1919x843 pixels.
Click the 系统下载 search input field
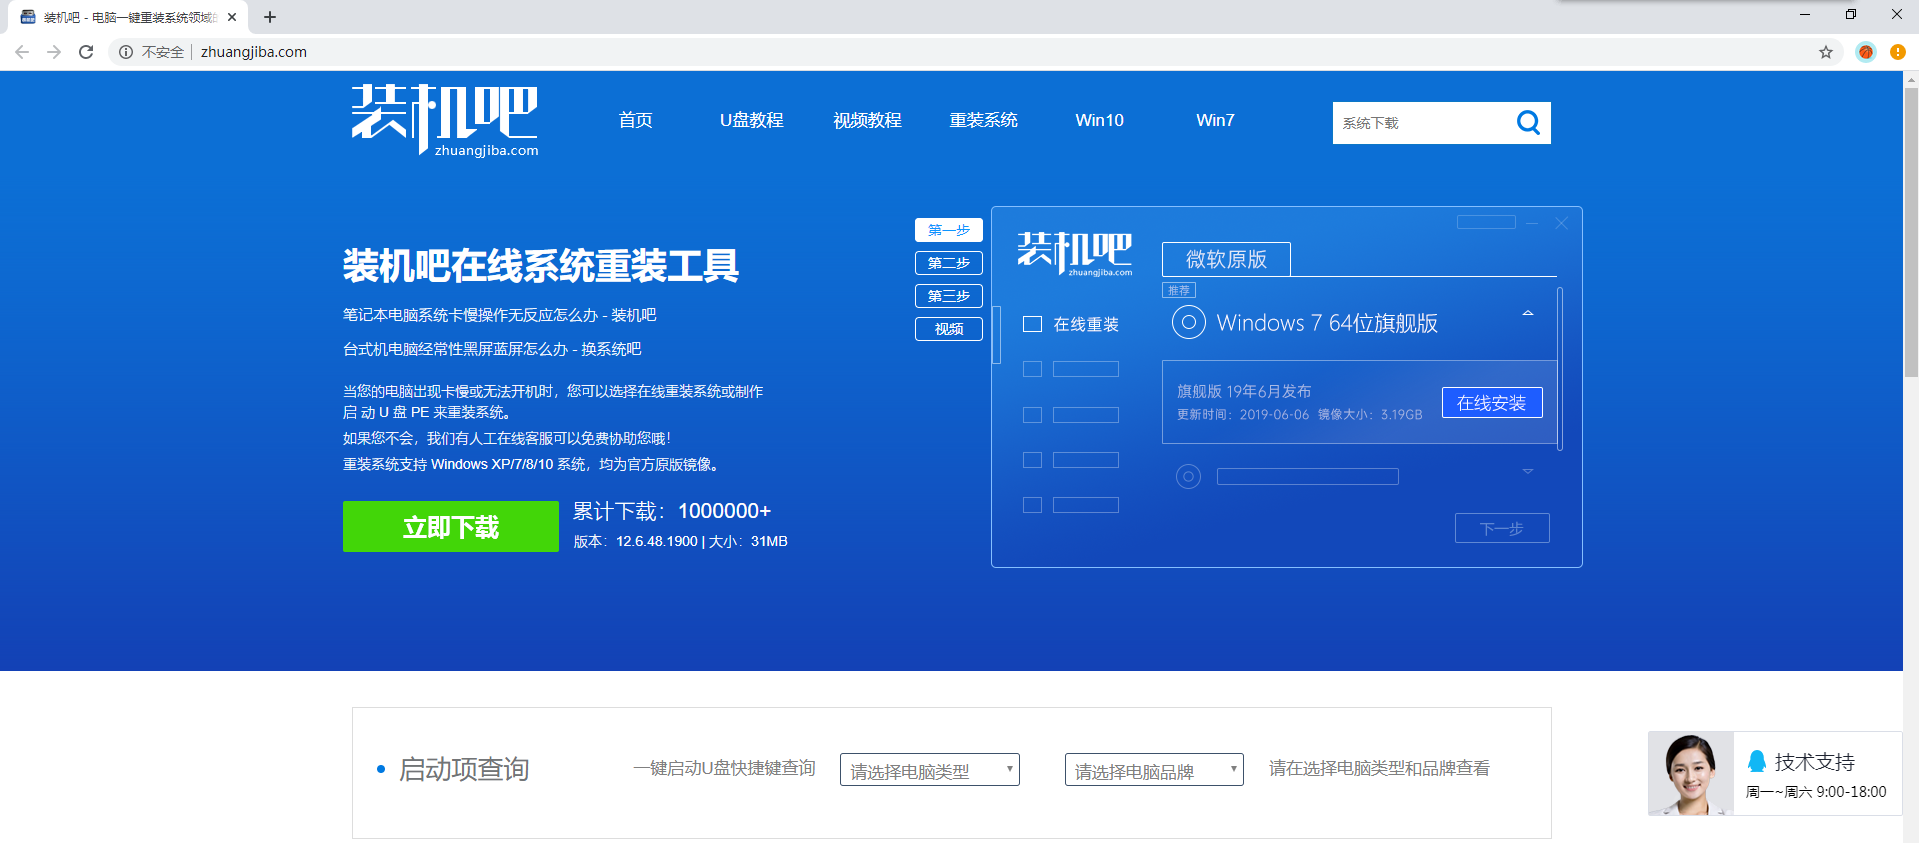[1420, 123]
